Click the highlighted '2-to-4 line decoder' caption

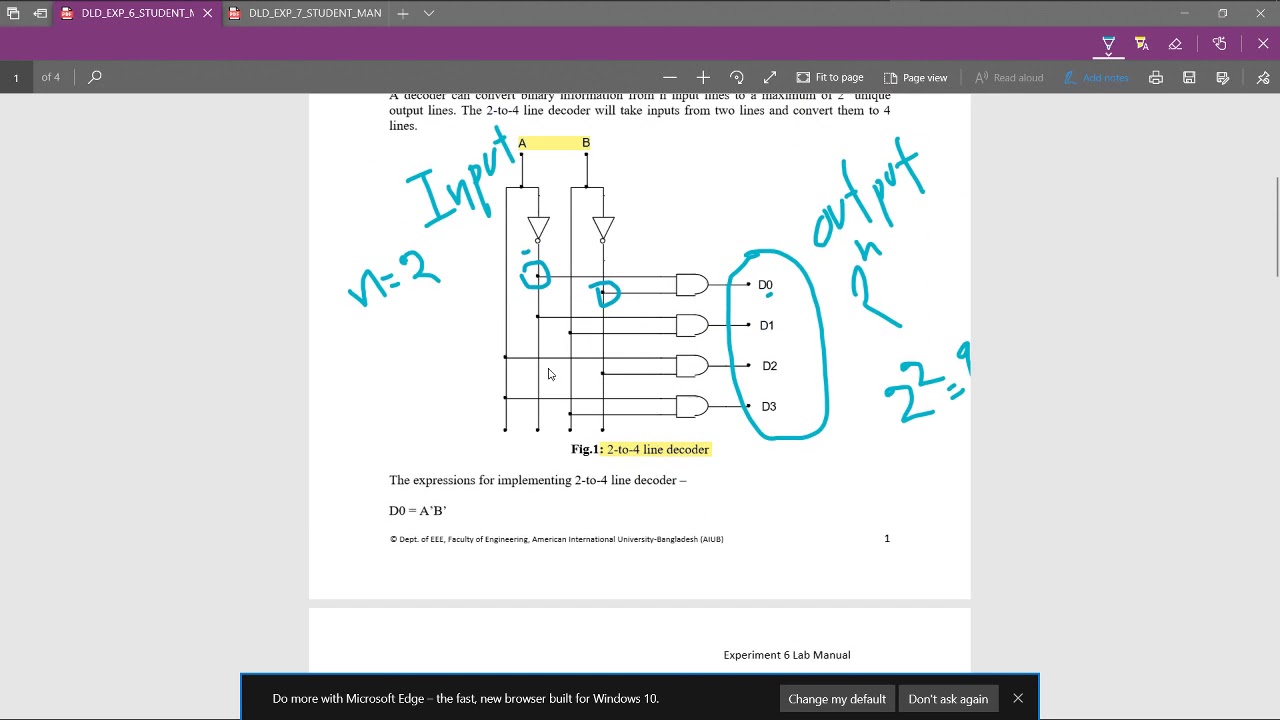pos(658,450)
